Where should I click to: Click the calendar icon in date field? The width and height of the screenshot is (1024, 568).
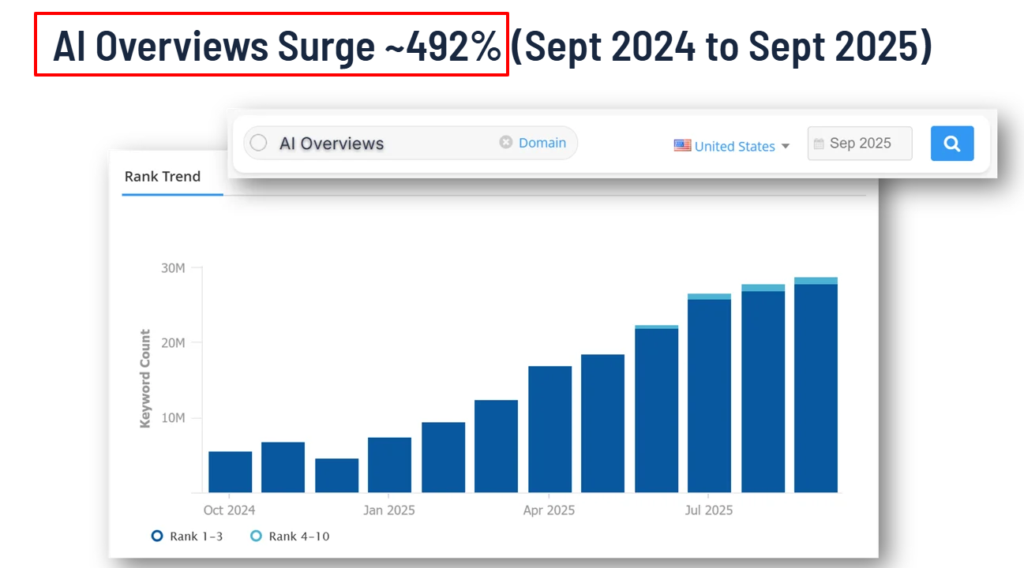818,144
